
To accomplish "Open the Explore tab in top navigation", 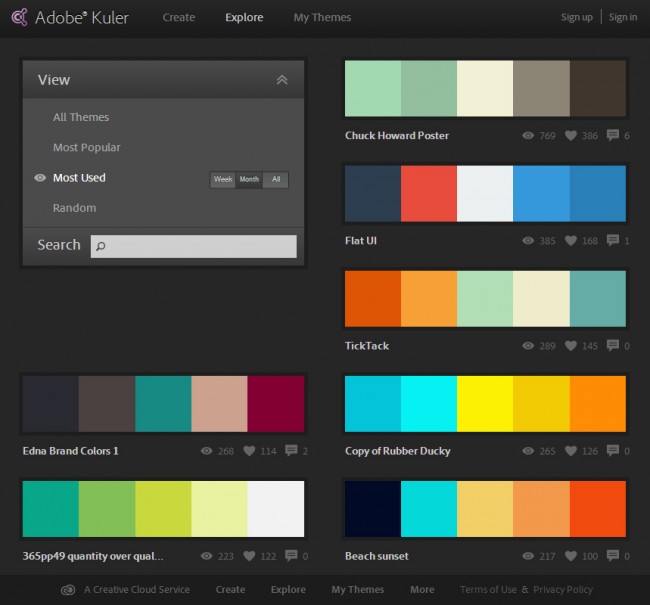I will pyautogui.click(x=244, y=17).
